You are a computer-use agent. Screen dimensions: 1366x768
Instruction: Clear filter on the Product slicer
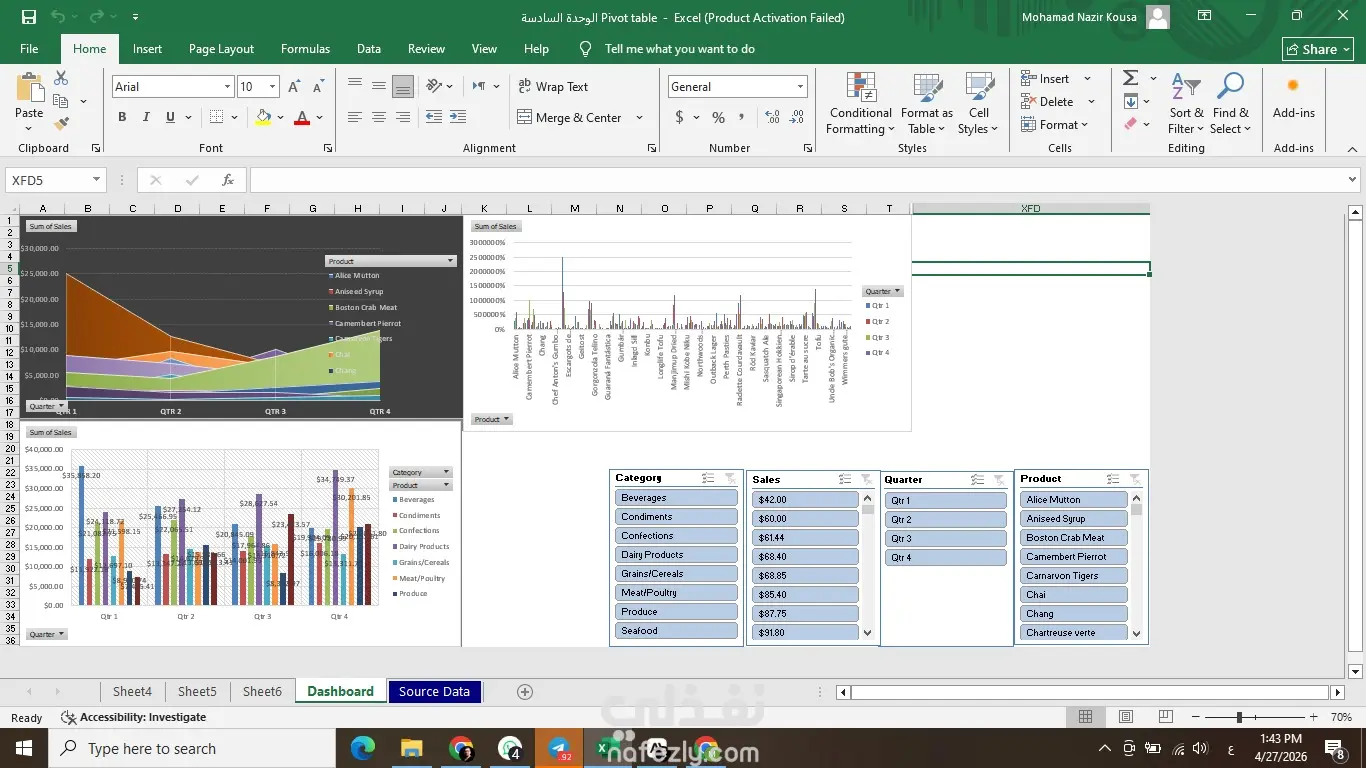(1135, 479)
